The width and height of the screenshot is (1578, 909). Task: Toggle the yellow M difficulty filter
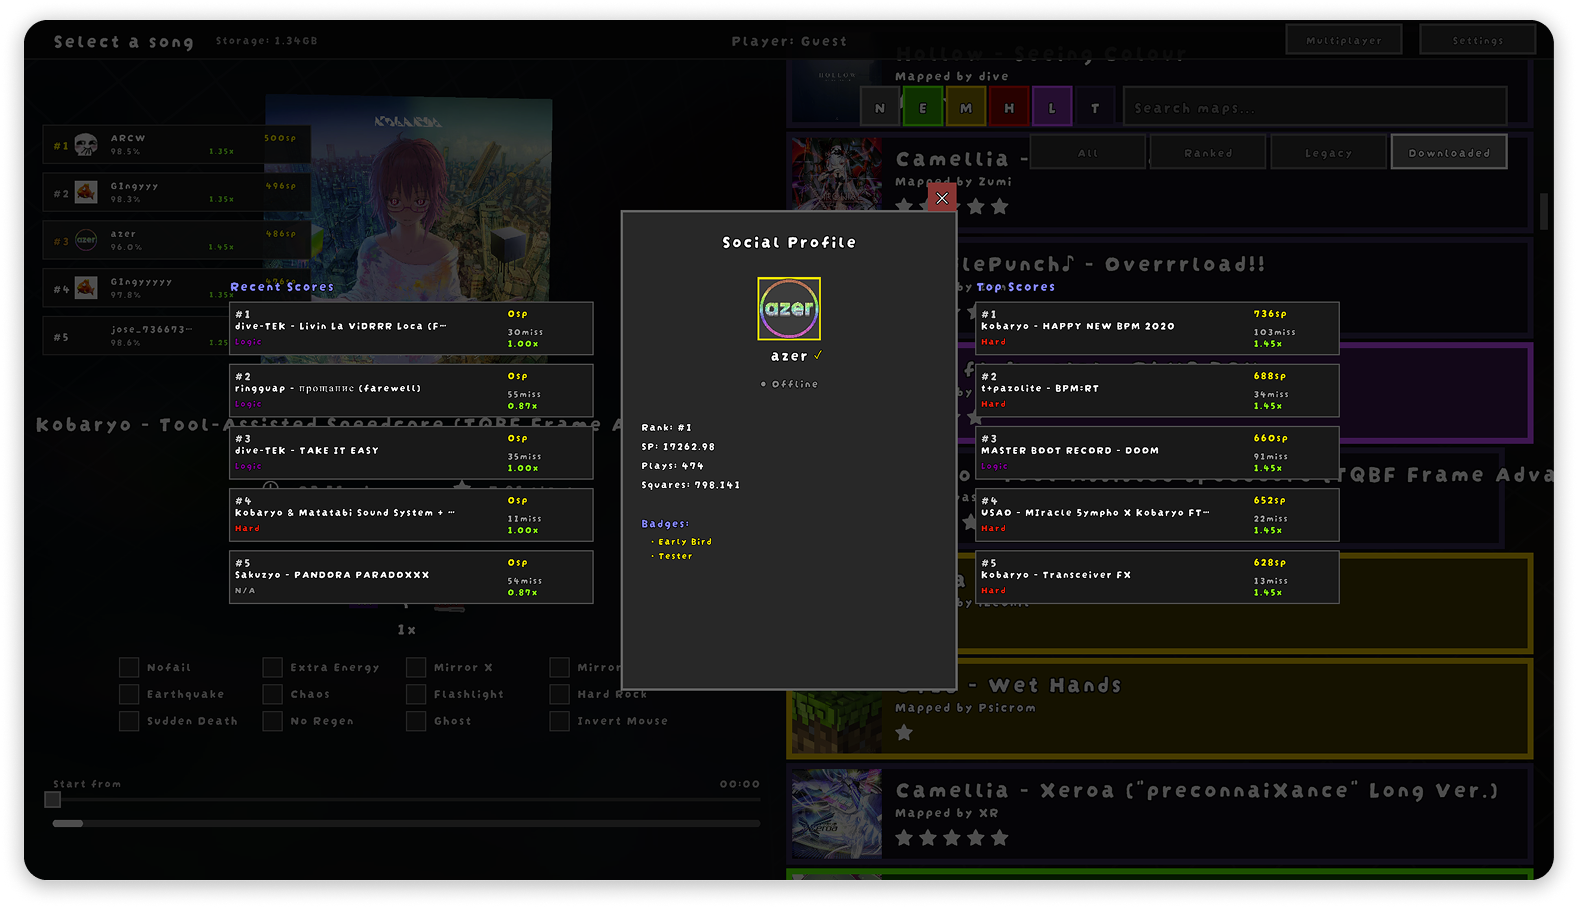(966, 108)
